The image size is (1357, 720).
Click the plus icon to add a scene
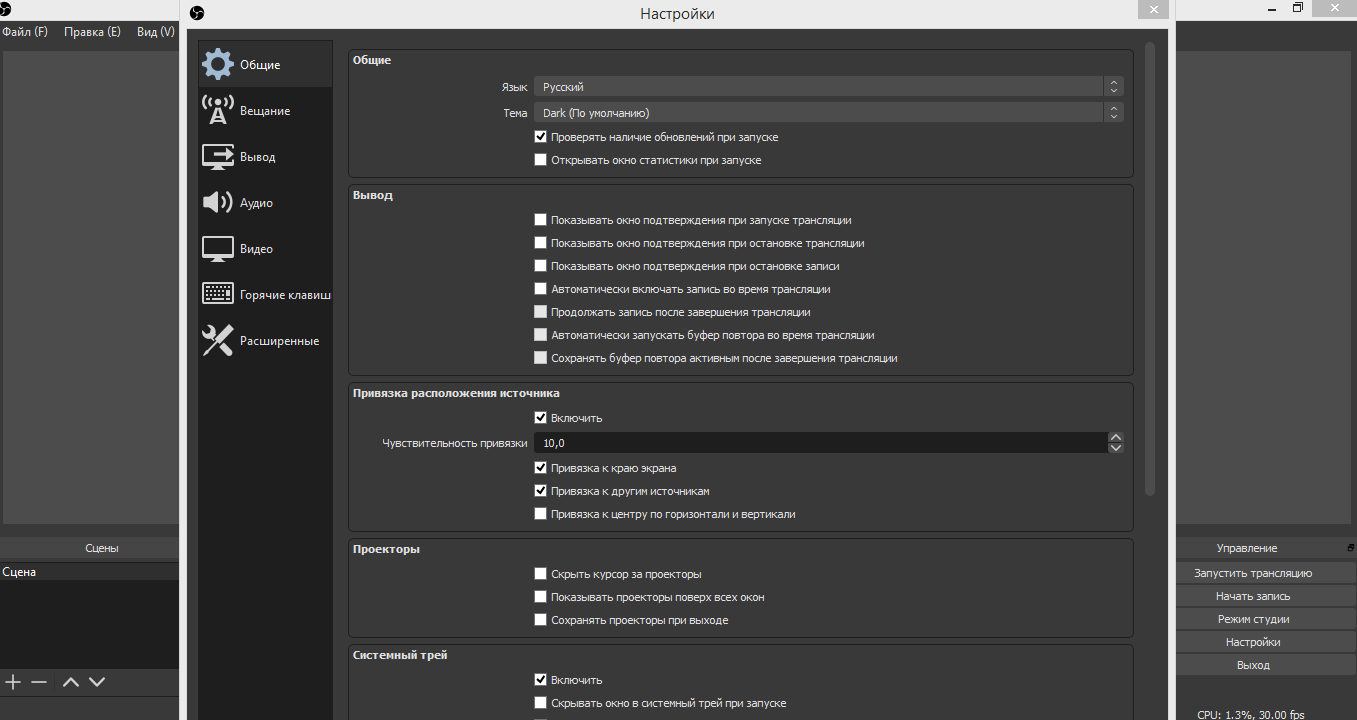[13, 682]
